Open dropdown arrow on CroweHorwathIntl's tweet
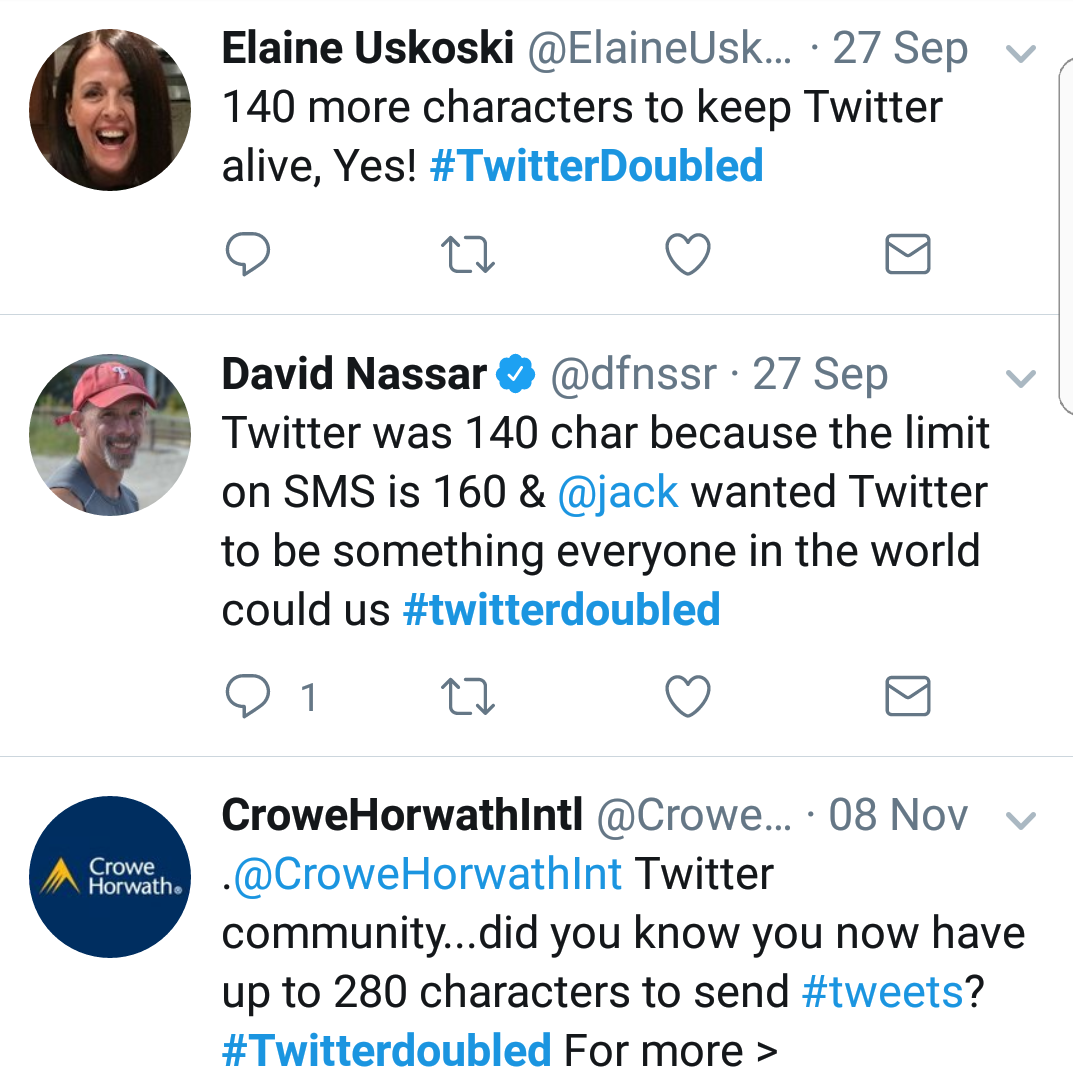1073x1084 pixels. (1020, 821)
